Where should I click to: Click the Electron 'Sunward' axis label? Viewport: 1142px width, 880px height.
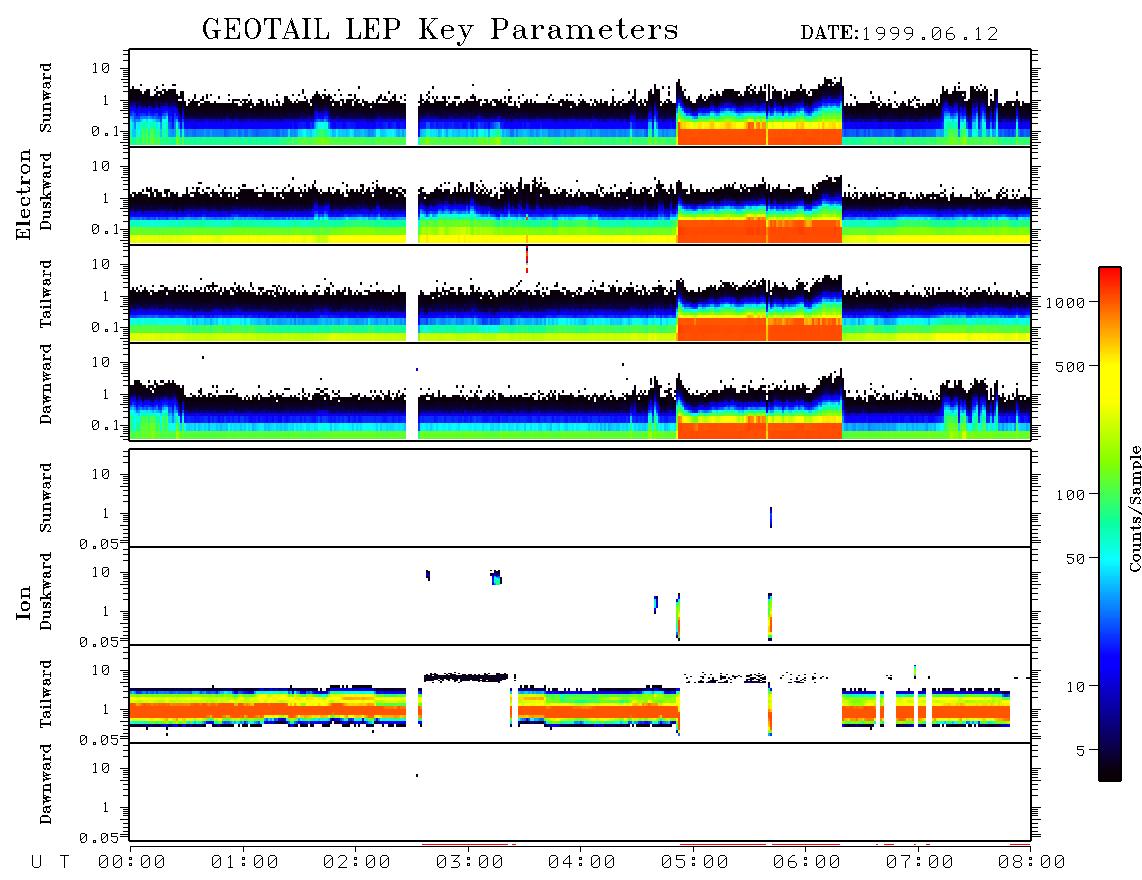[46, 98]
